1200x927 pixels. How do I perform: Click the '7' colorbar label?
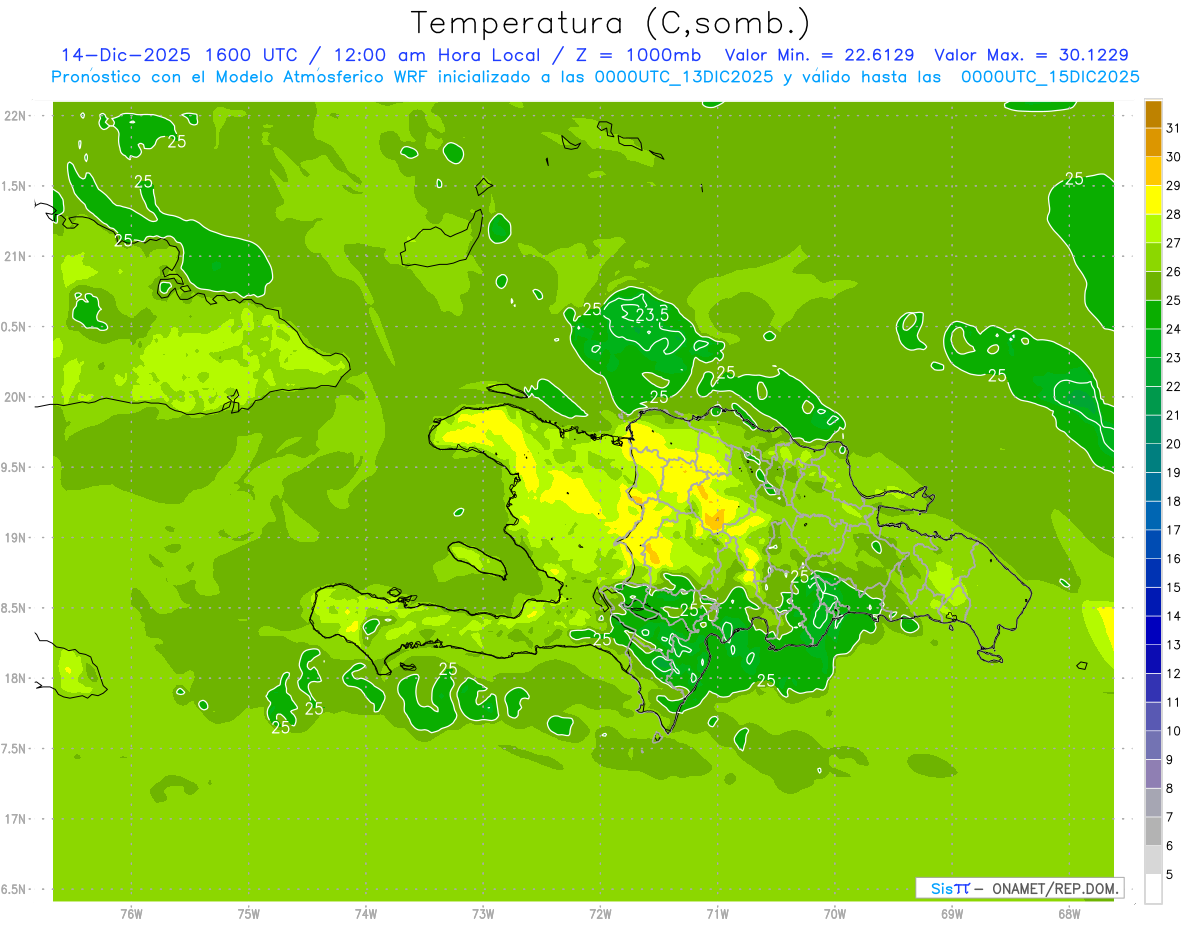pyautogui.click(x=1171, y=818)
